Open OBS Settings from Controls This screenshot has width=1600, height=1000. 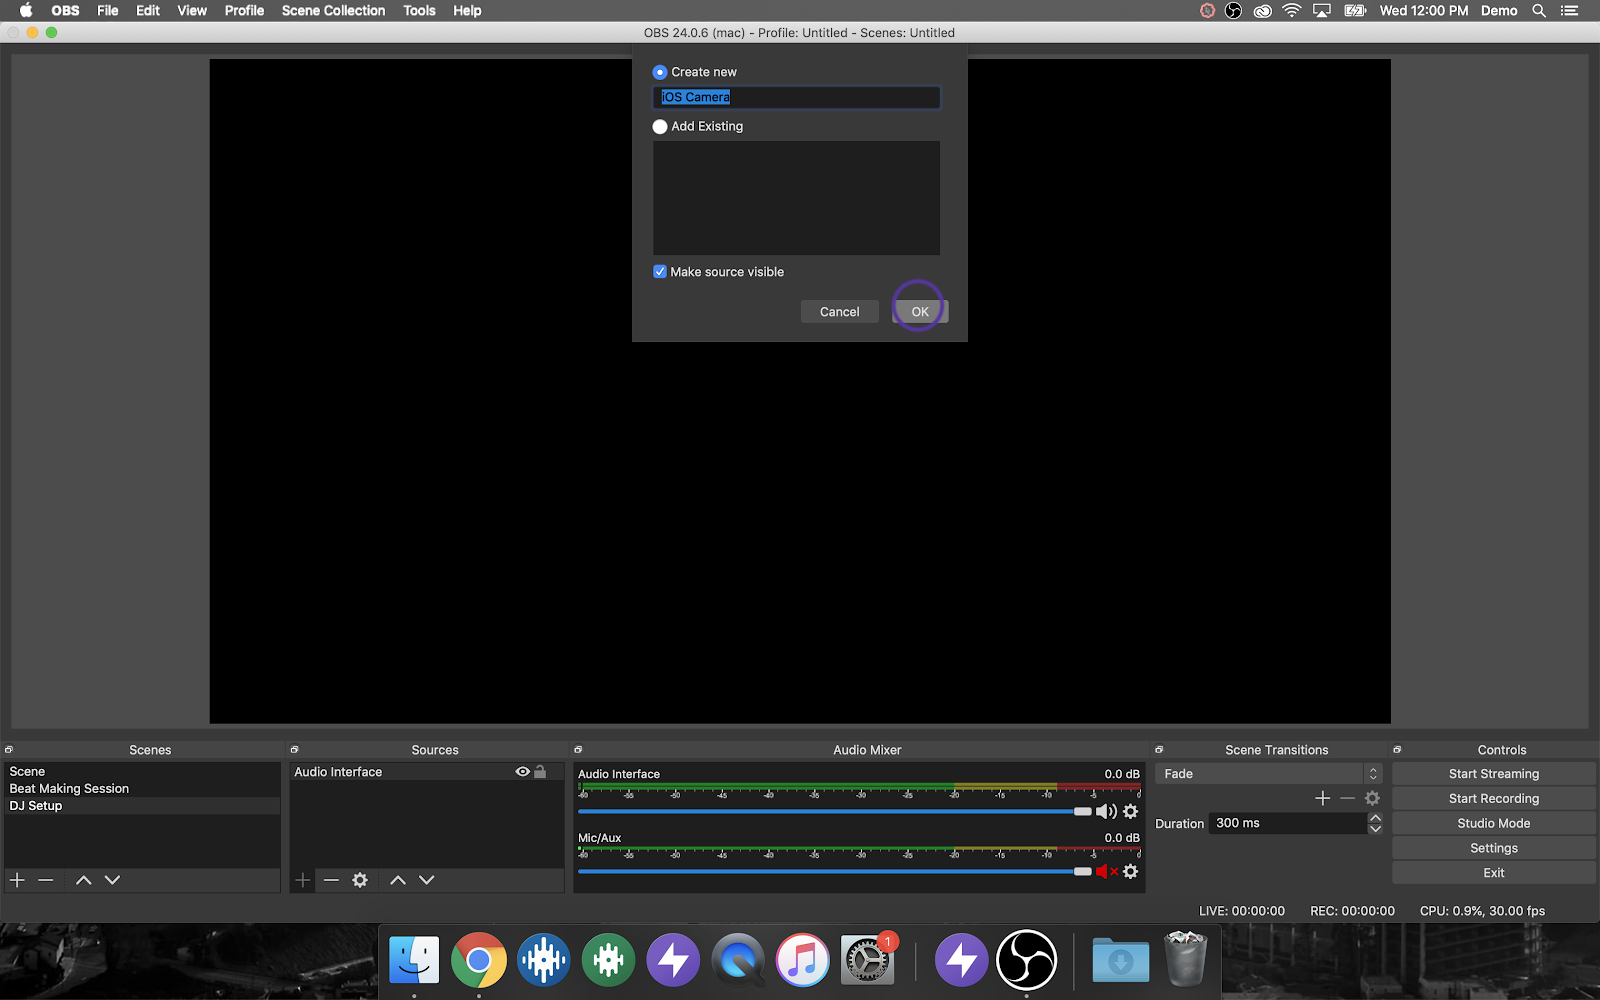(1494, 848)
